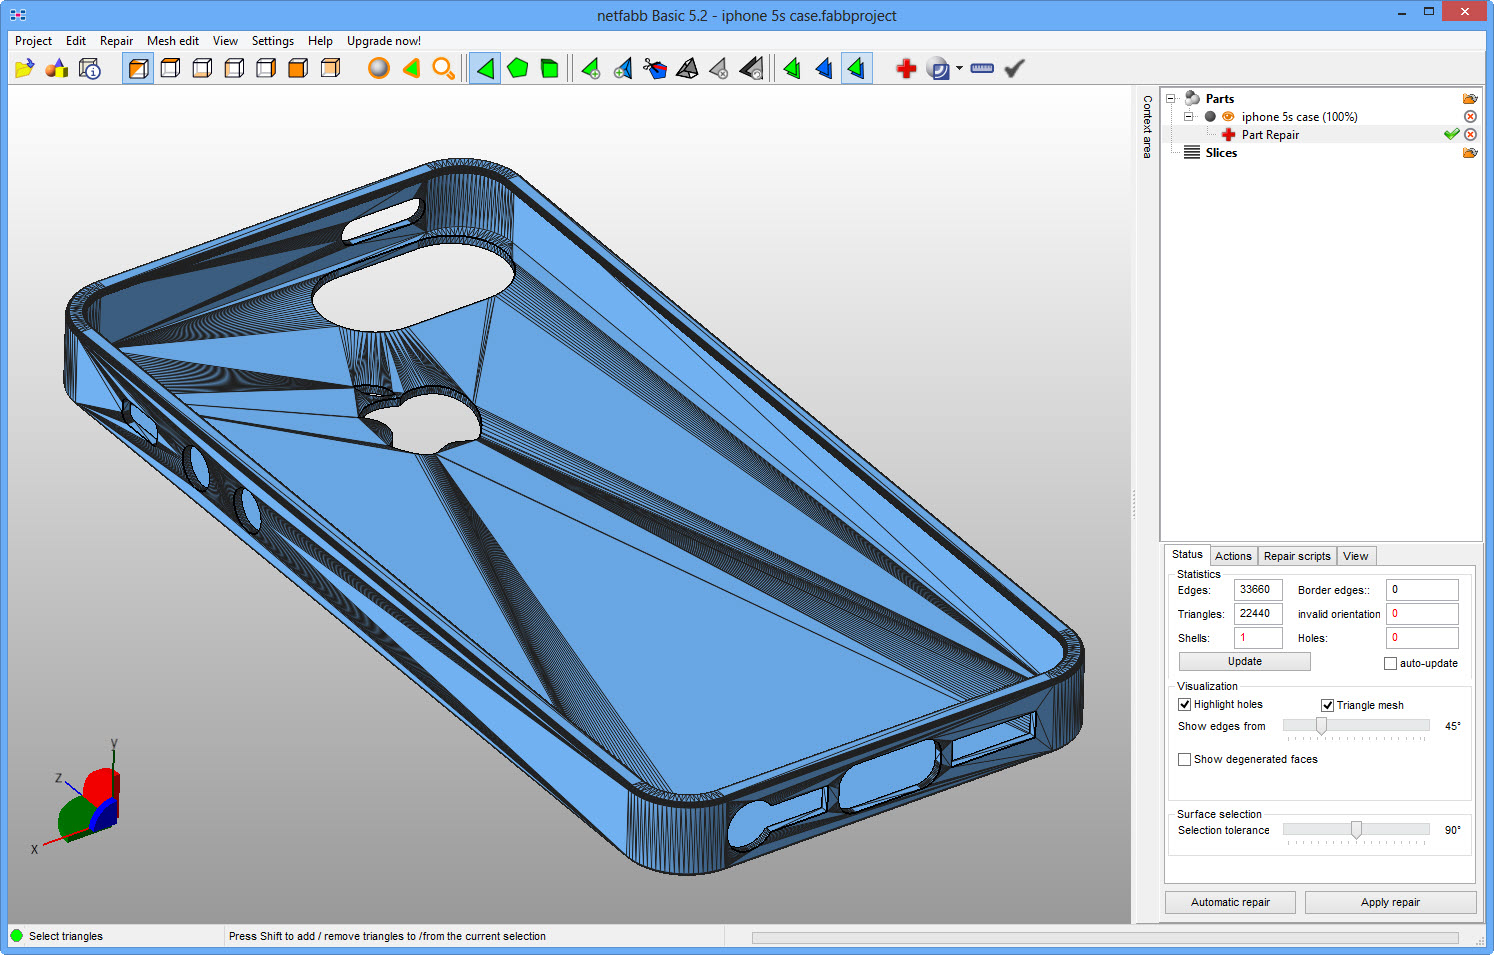Enable the auto-update checkbox

coord(1390,664)
